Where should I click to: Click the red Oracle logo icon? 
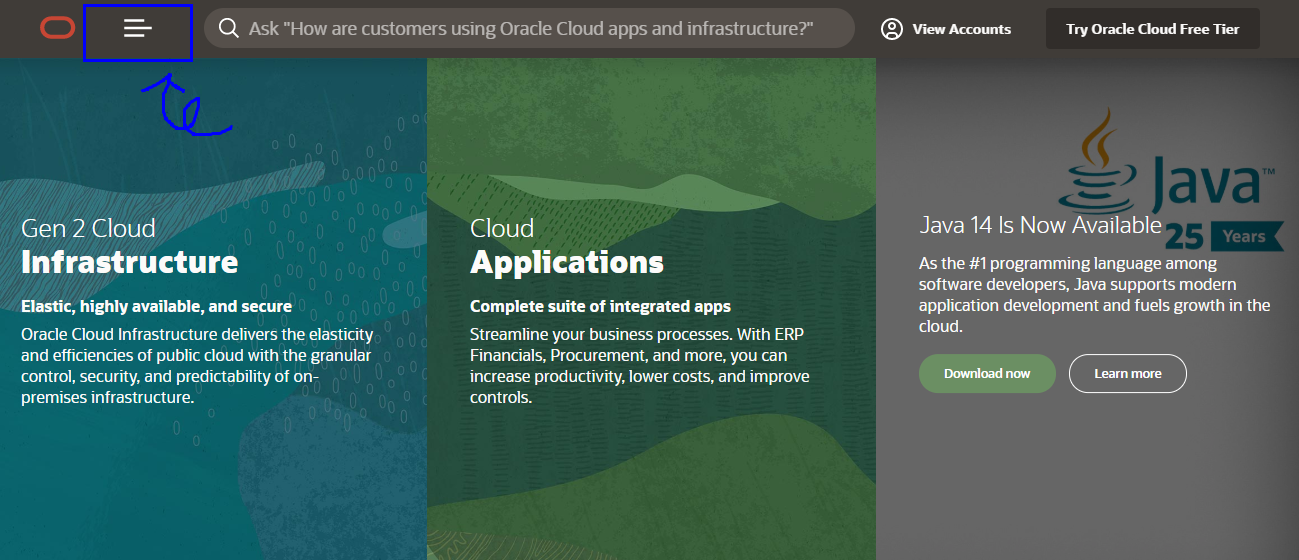point(57,28)
